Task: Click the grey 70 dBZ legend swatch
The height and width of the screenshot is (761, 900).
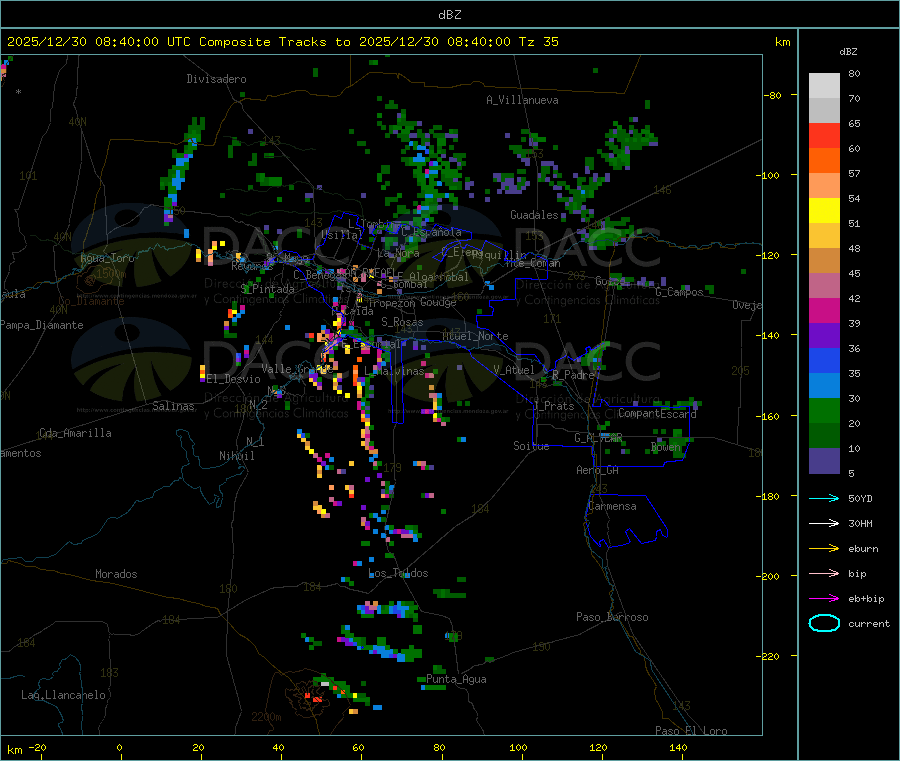Action: [824, 111]
